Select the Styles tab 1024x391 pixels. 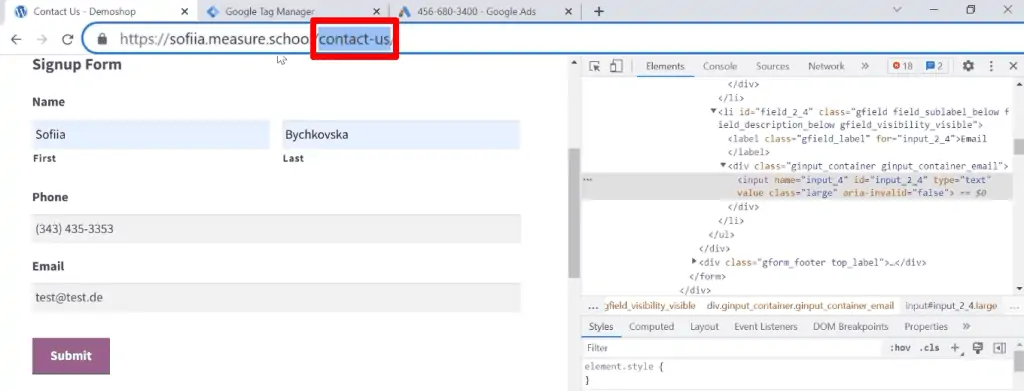click(601, 326)
